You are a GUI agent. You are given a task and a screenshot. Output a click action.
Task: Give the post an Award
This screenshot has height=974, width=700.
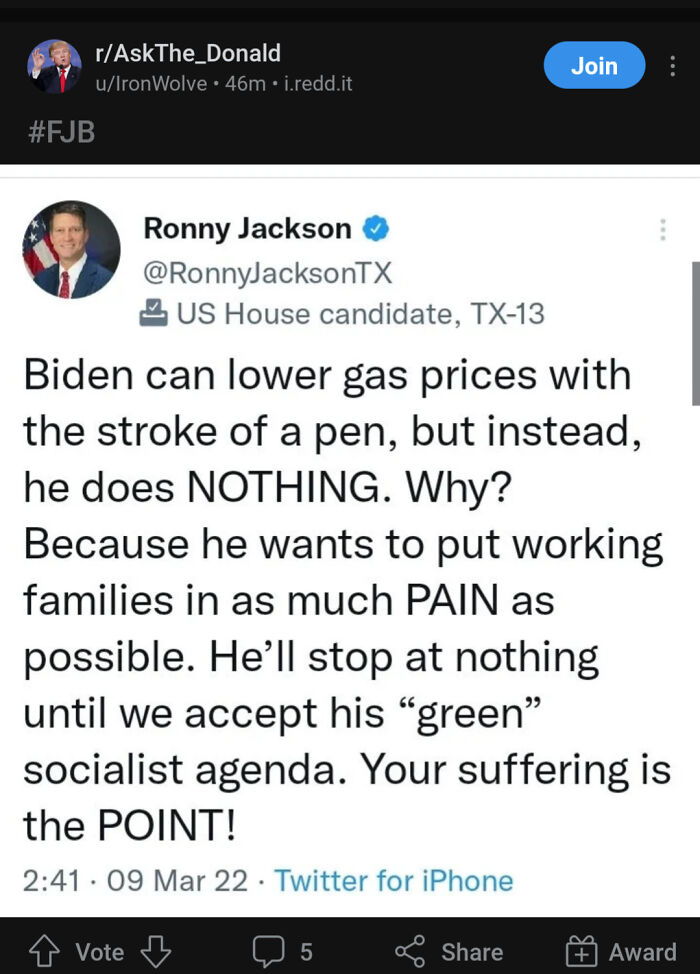[581, 952]
